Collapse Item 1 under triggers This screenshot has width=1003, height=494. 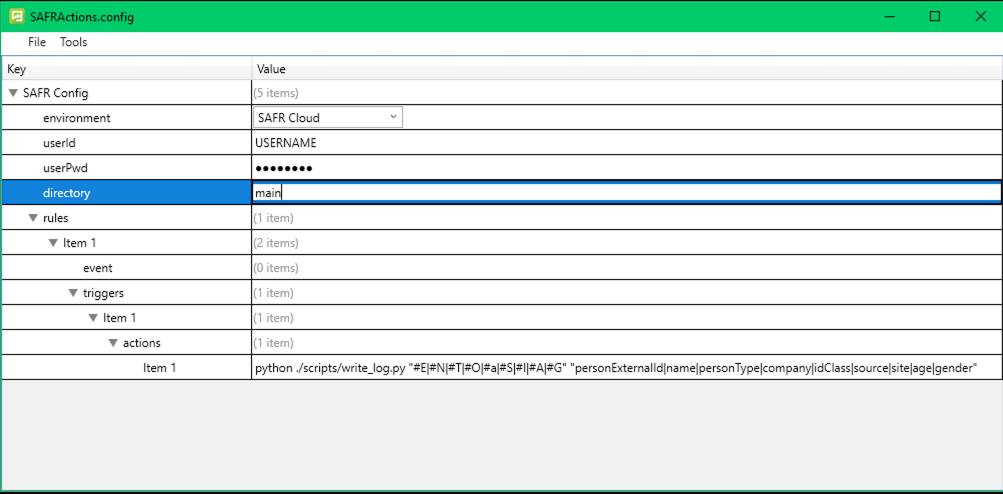(x=93, y=318)
